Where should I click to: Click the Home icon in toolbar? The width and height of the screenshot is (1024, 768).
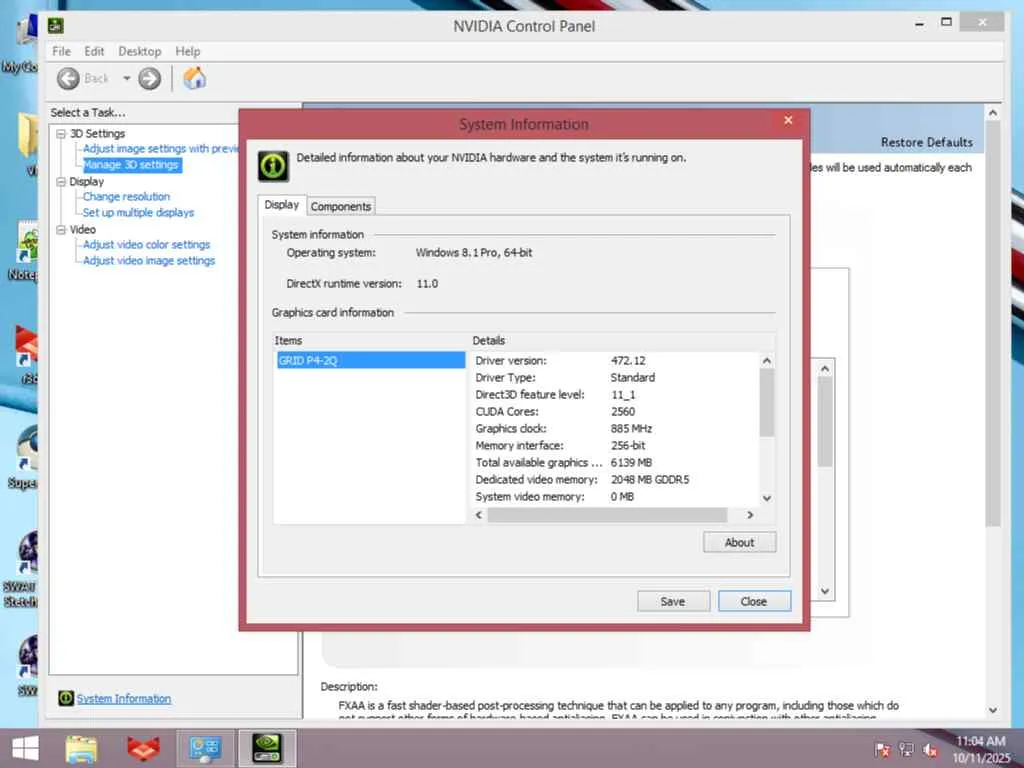point(195,78)
